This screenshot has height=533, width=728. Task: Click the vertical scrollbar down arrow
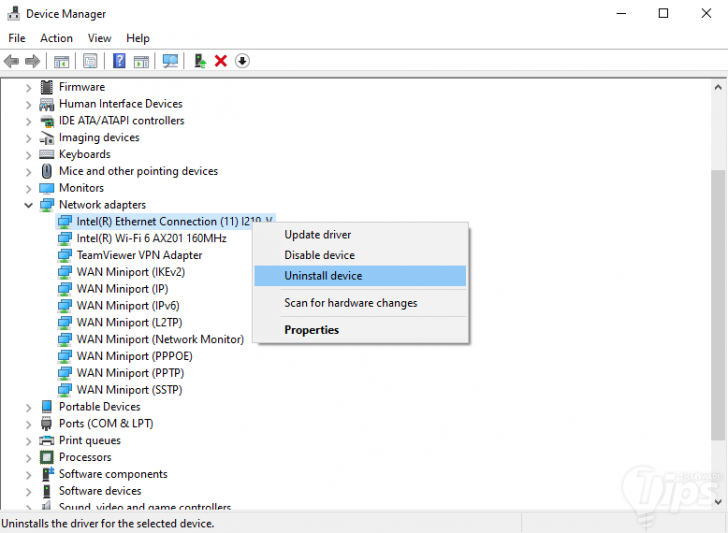(x=718, y=501)
